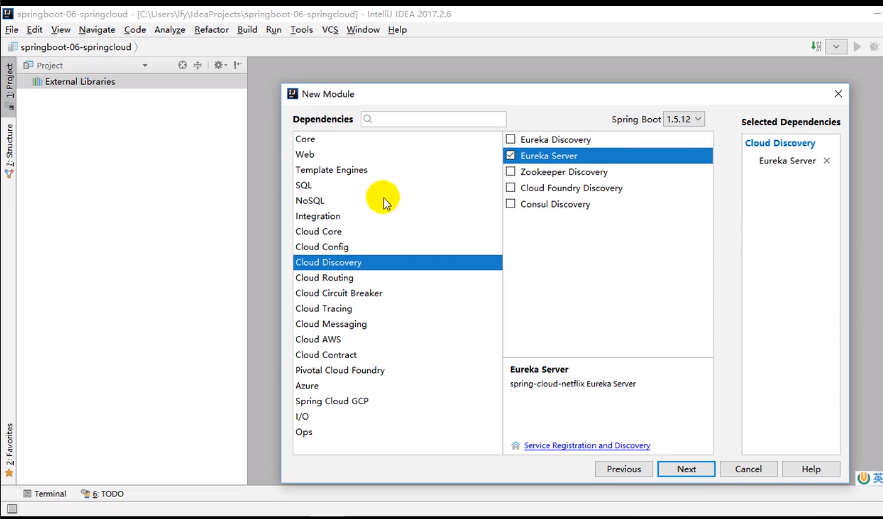Open the File menu
This screenshot has height=519, width=883.
click(x=12, y=30)
